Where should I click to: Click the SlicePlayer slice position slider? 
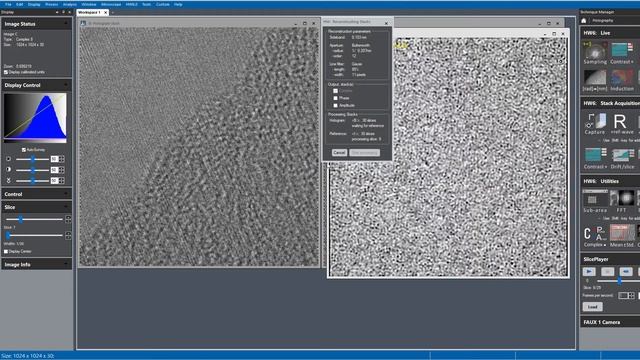coord(618,281)
